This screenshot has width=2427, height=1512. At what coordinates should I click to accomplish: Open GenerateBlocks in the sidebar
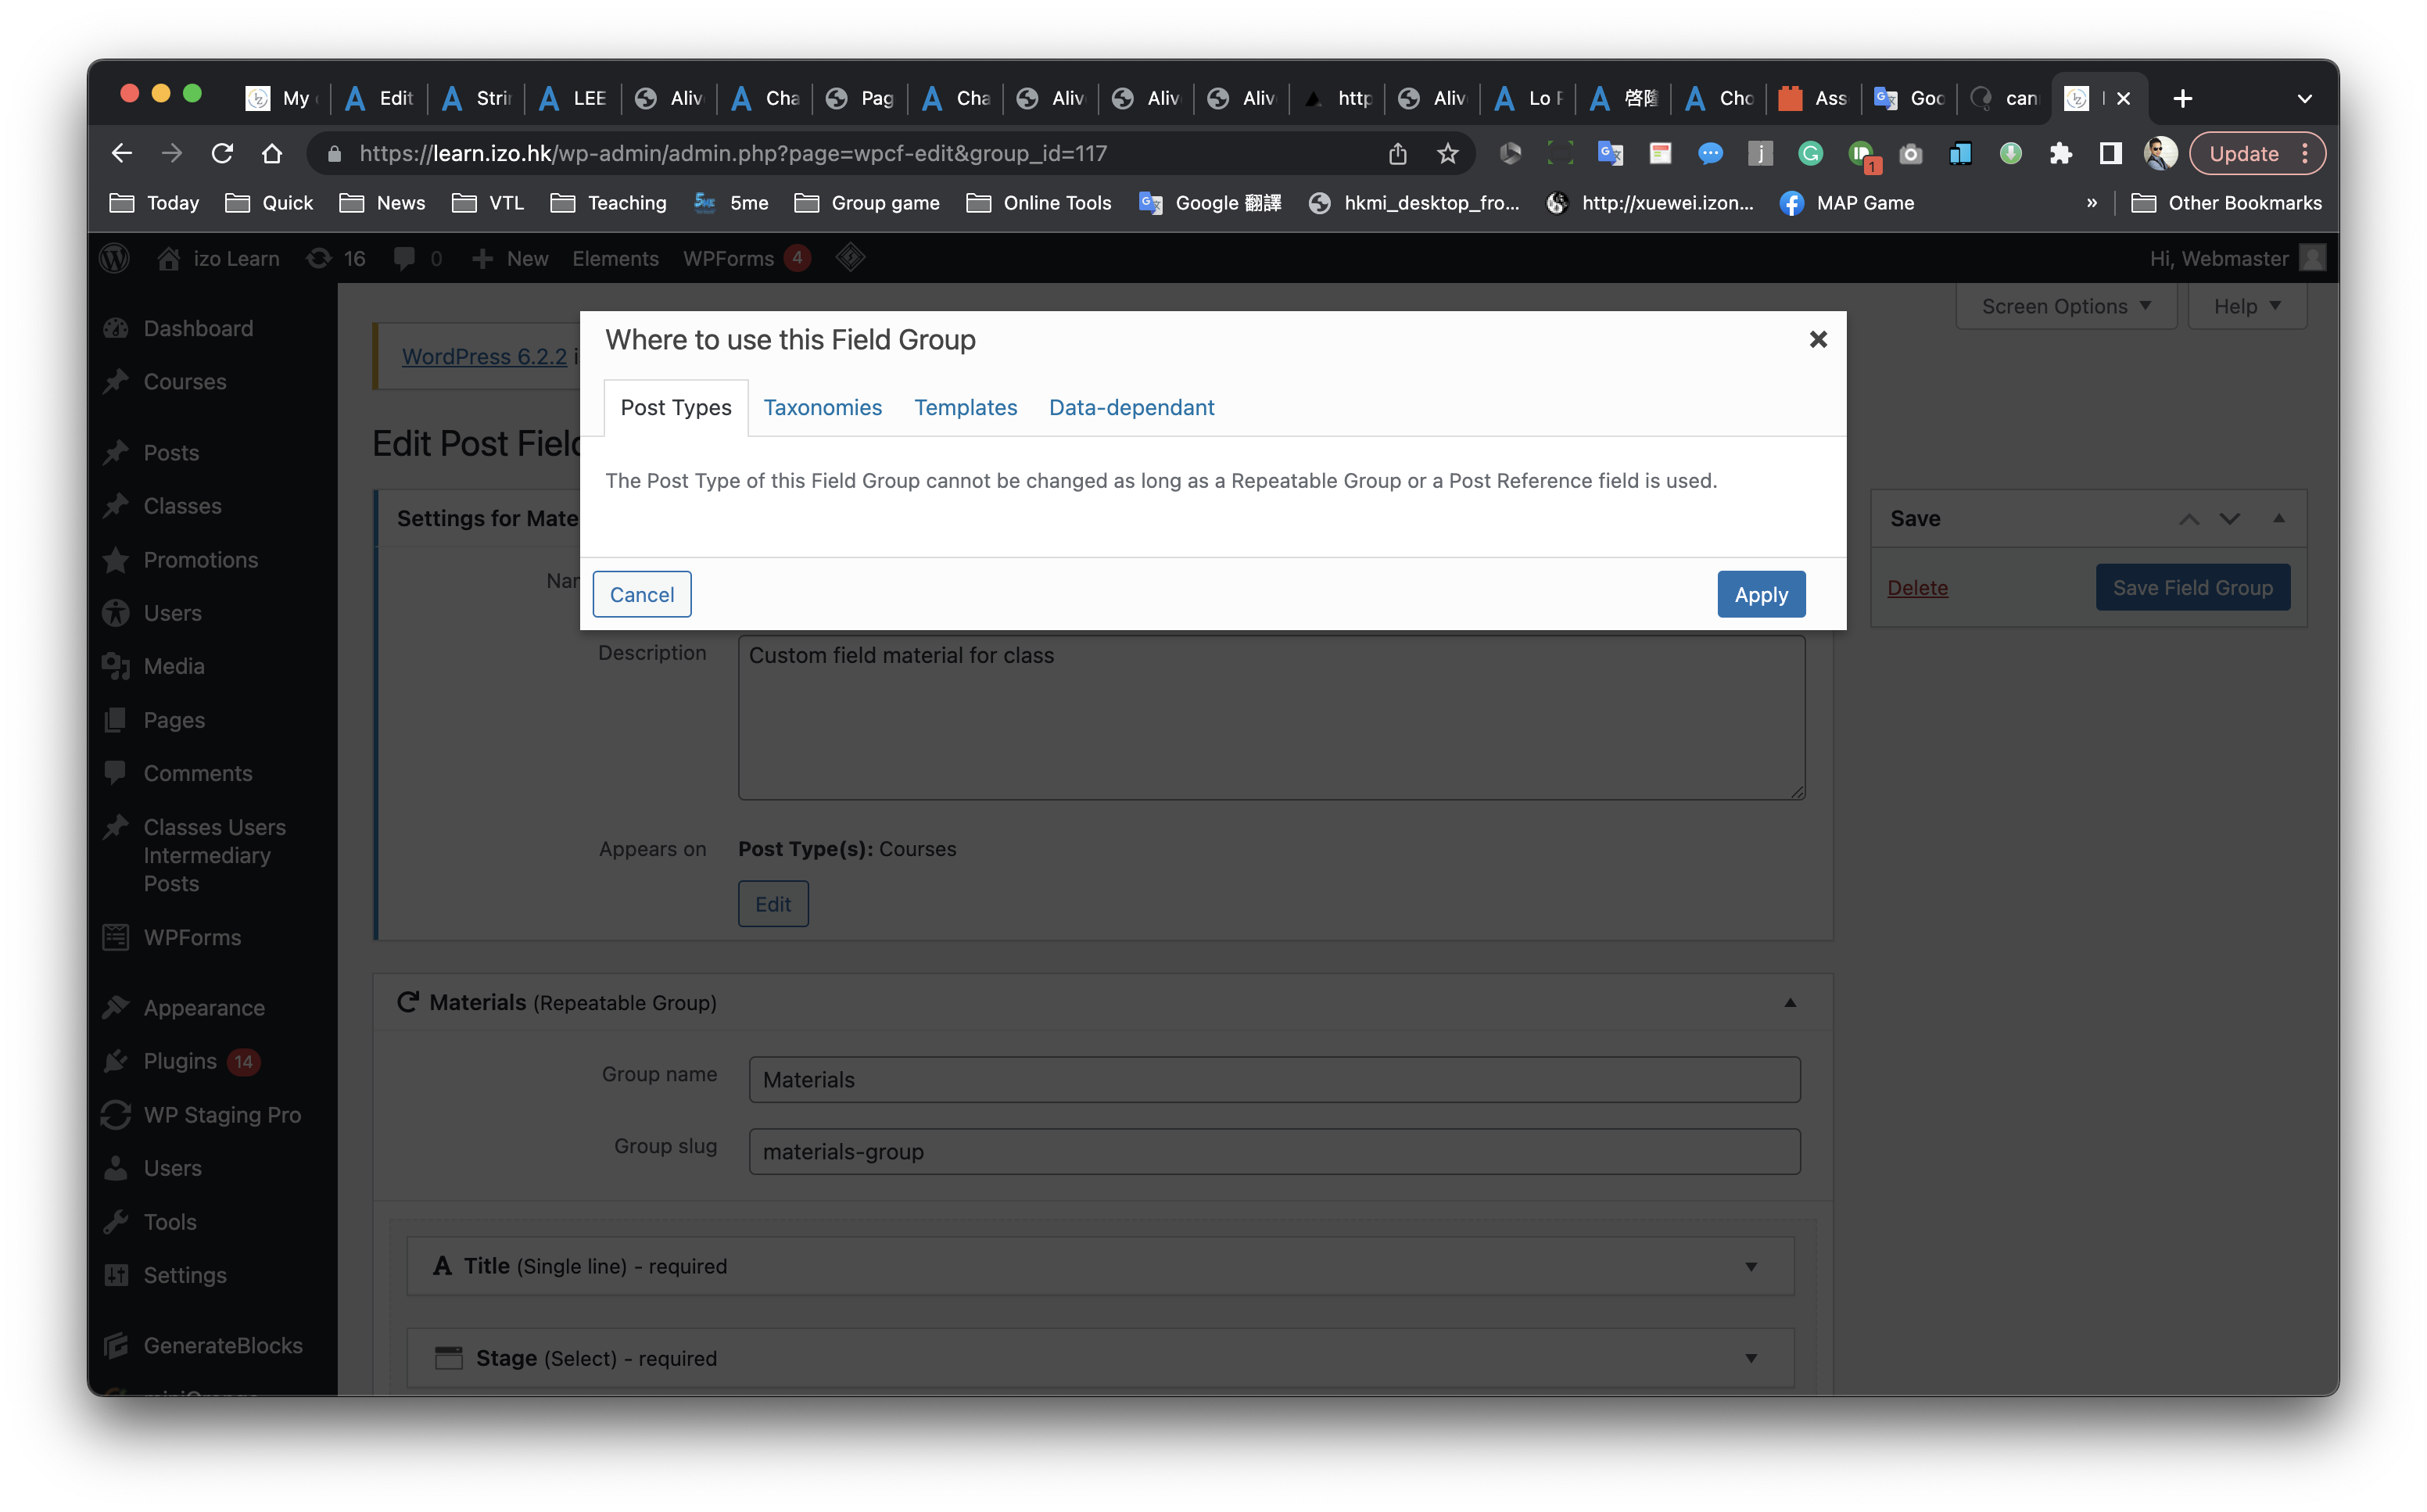(x=223, y=1345)
